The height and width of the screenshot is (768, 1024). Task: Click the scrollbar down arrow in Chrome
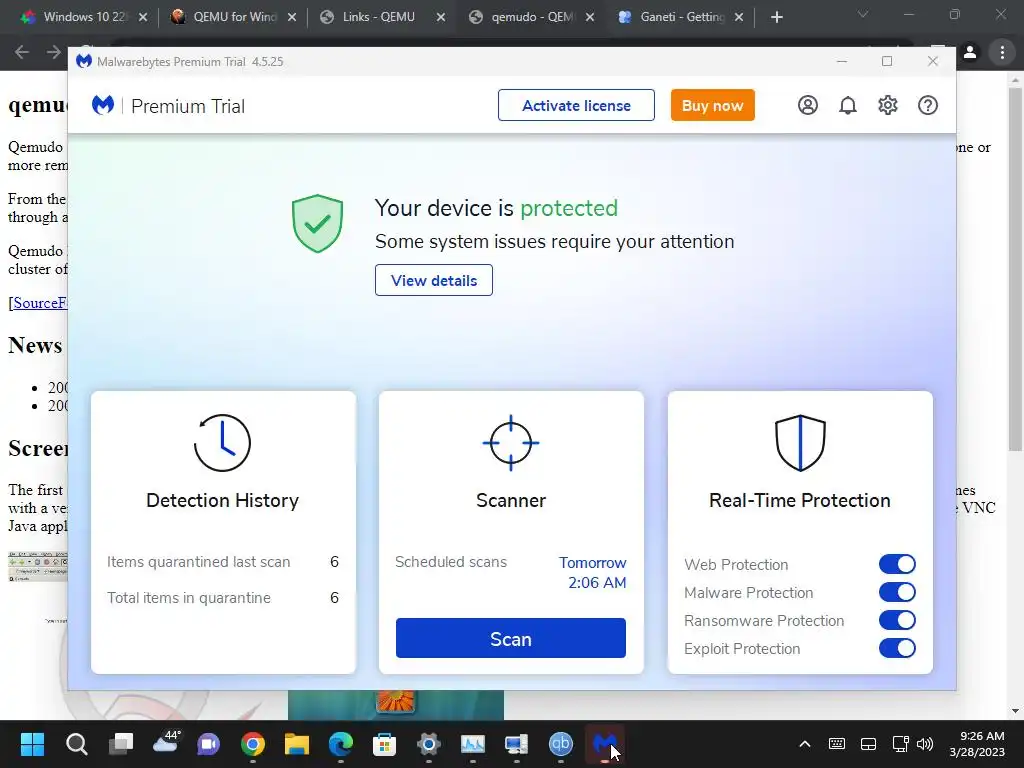pos(1015,711)
